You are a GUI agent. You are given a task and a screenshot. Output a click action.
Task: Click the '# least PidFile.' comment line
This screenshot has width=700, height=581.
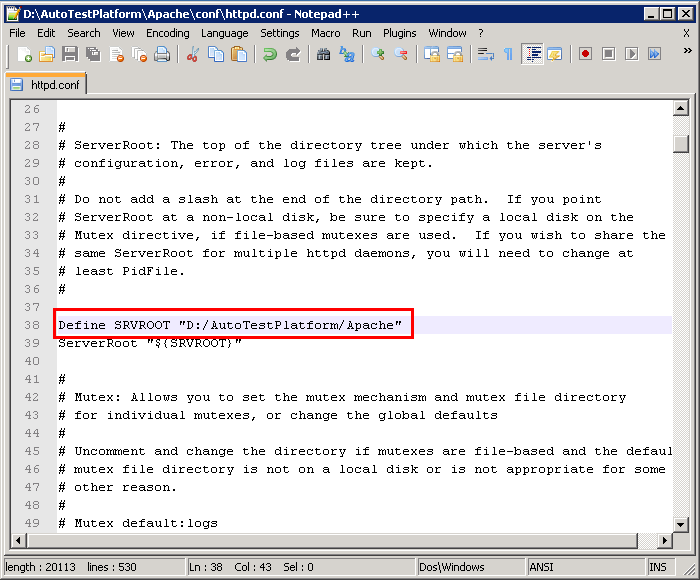(121, 271)
